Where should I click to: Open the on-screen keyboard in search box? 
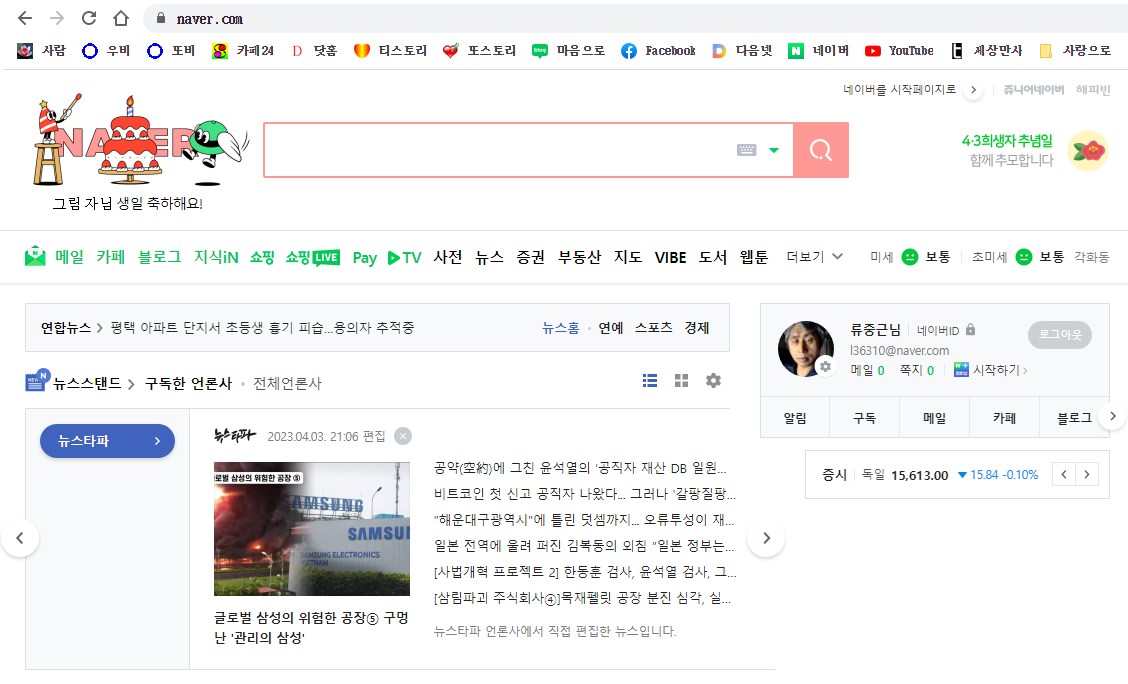tap(747, 150)
